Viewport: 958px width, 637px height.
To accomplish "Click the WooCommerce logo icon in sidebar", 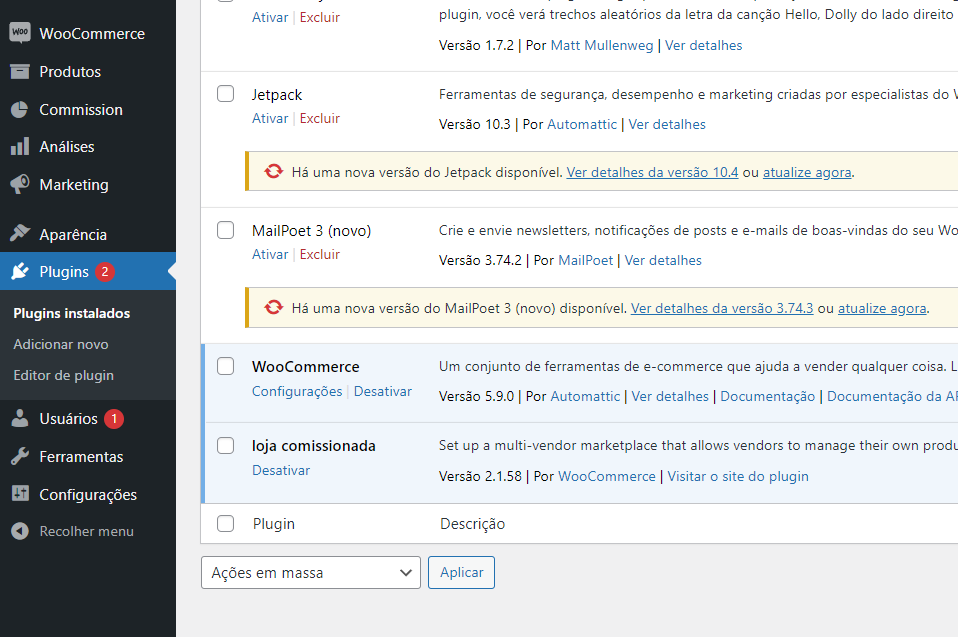I will pos(19,33).
